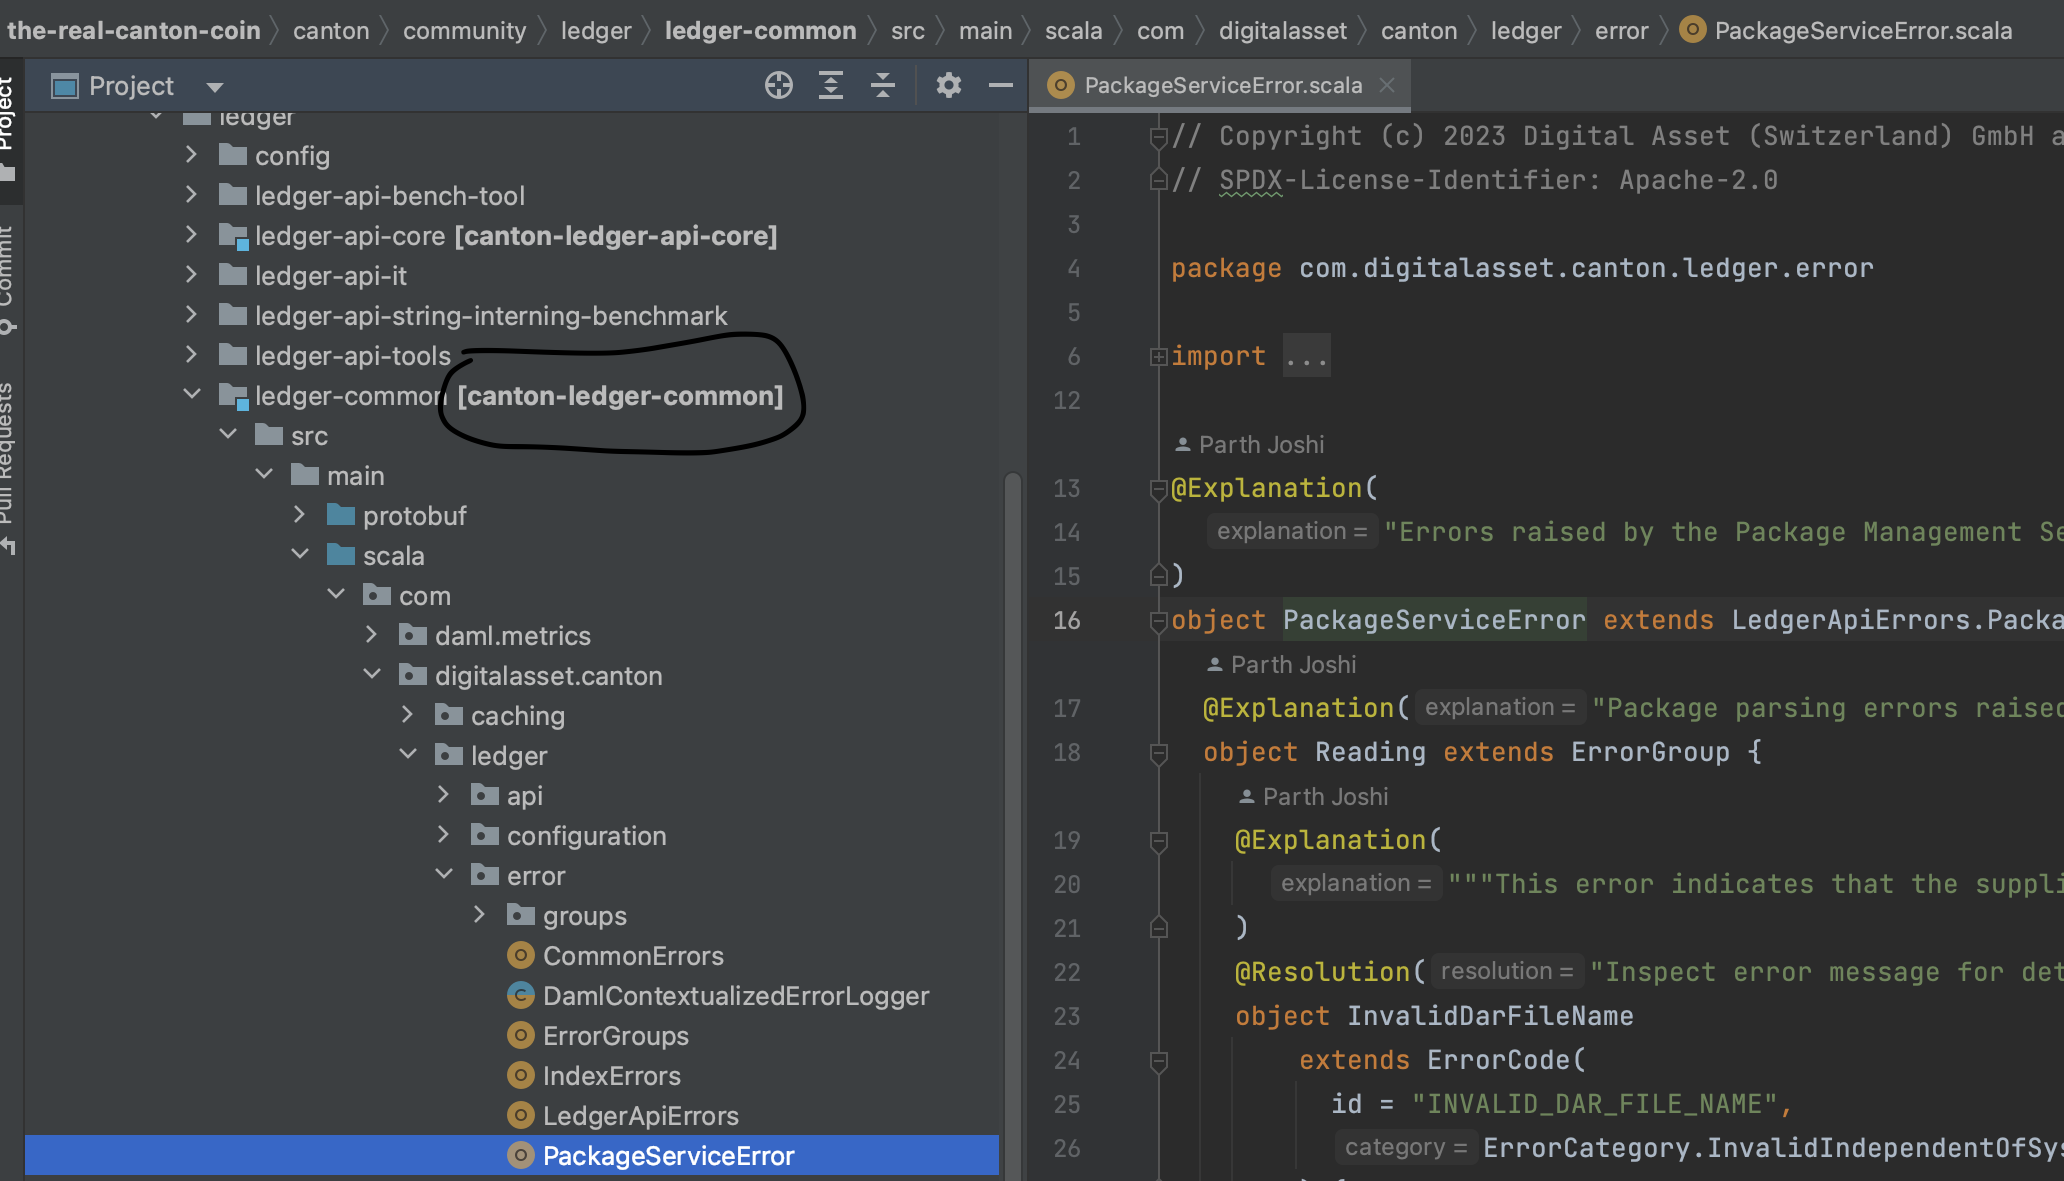The height and width of the screenshot is (1181, 2064).
Task: Expand the configuration package
Action: tap(443, 835)
